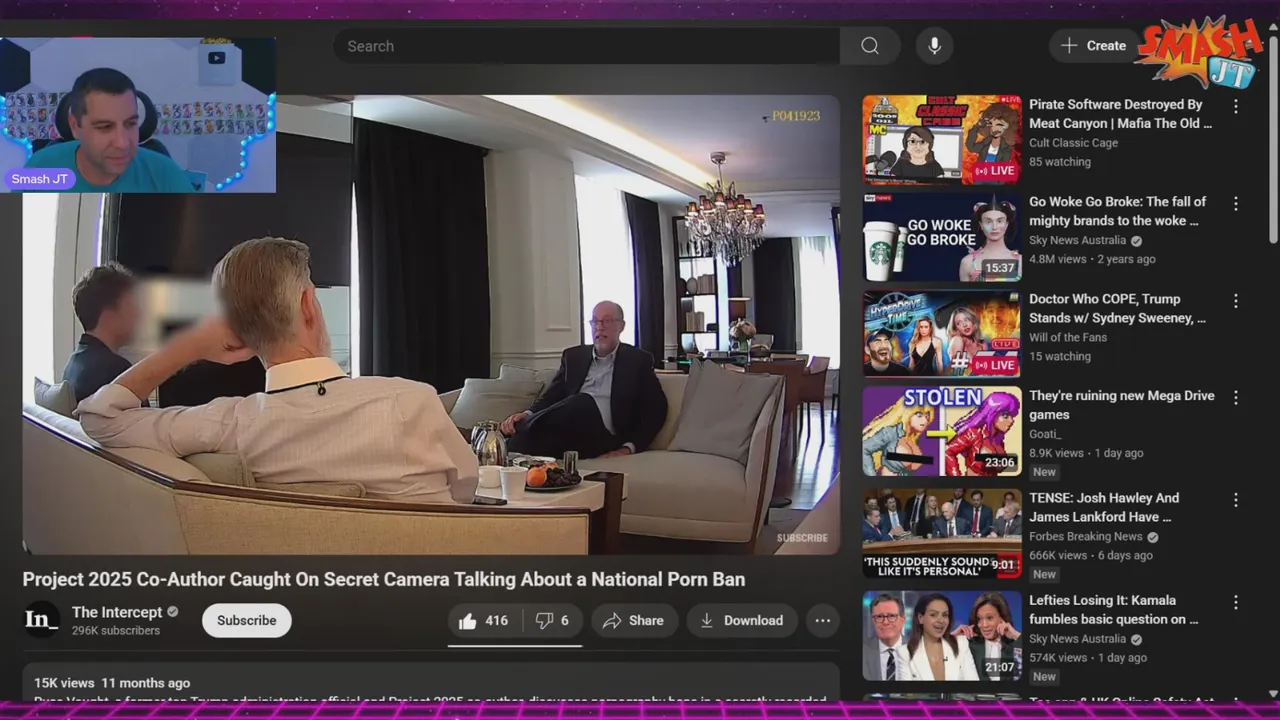Image resolution: width=1280 pixels, height=720 pixels.
Task: Click '4.8M views · 2 years ago' text
Action: pos(1092,259)
